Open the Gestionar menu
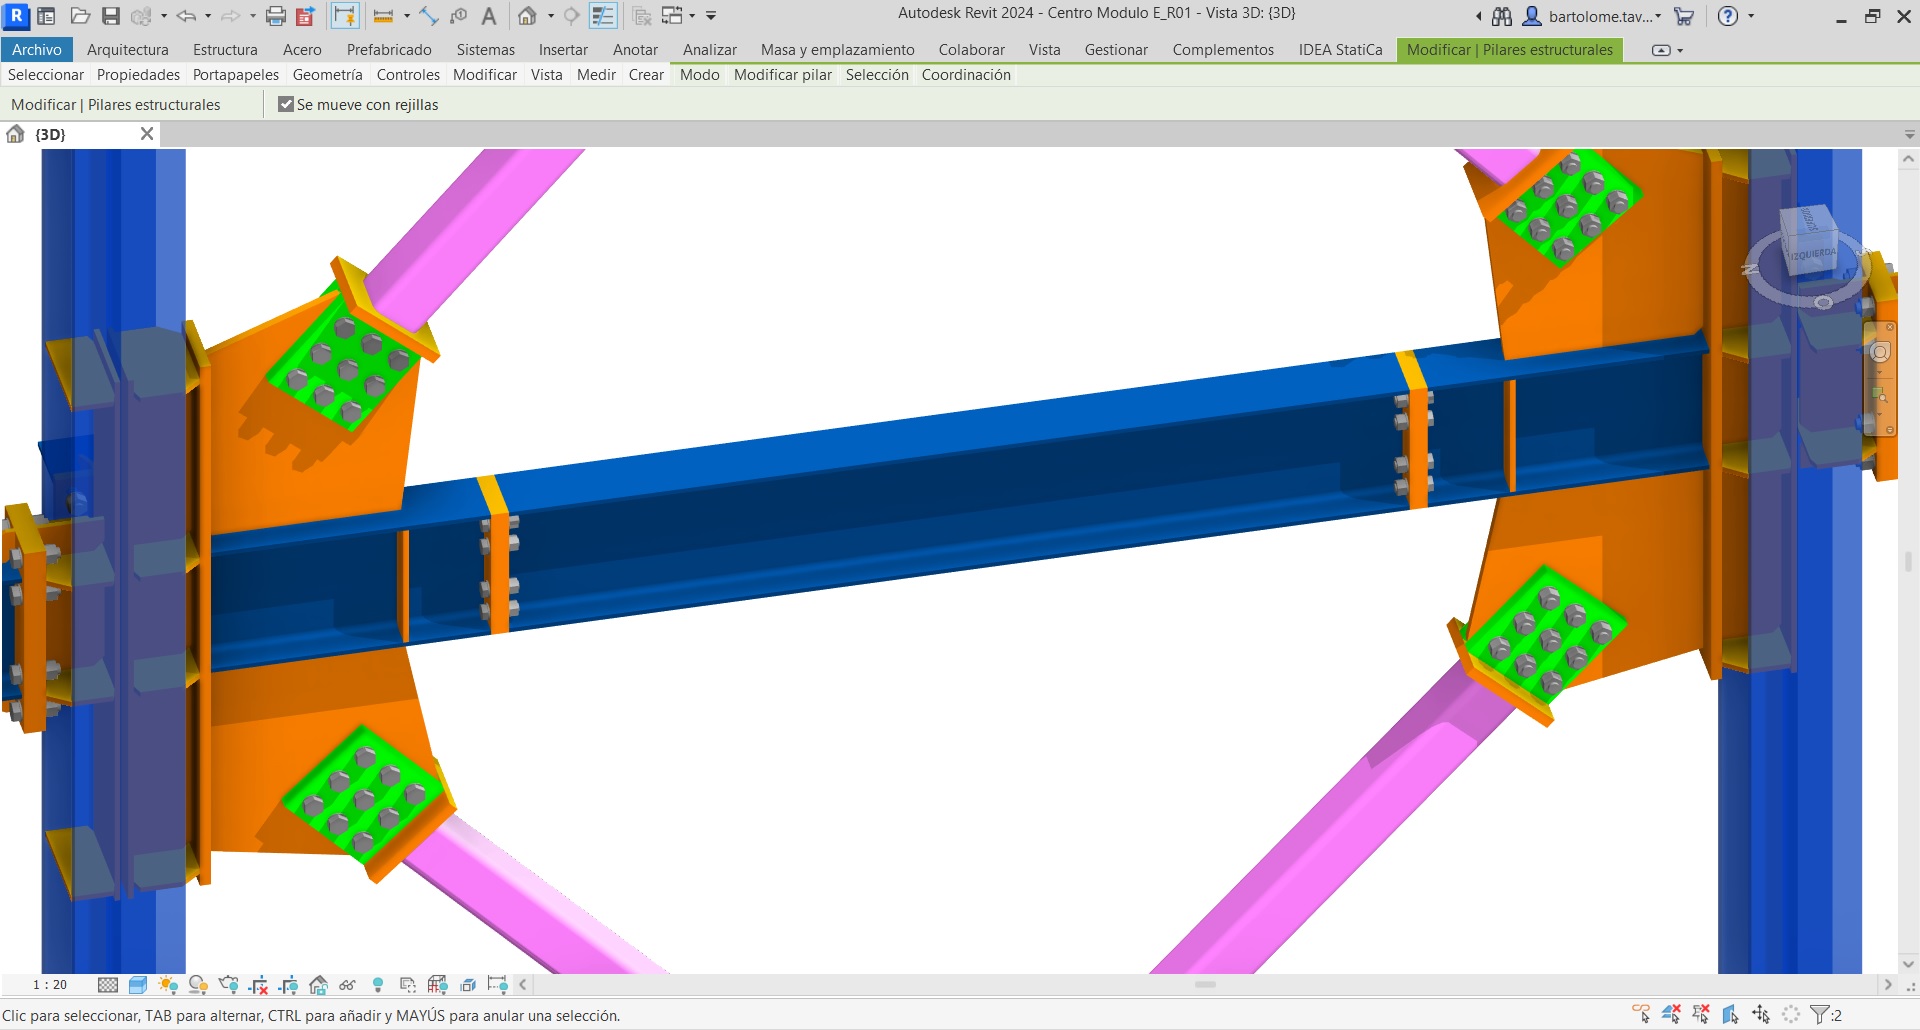The height and width of the screenshot is (1030, 1920). pyautogui.click(x=1116, y=49)
